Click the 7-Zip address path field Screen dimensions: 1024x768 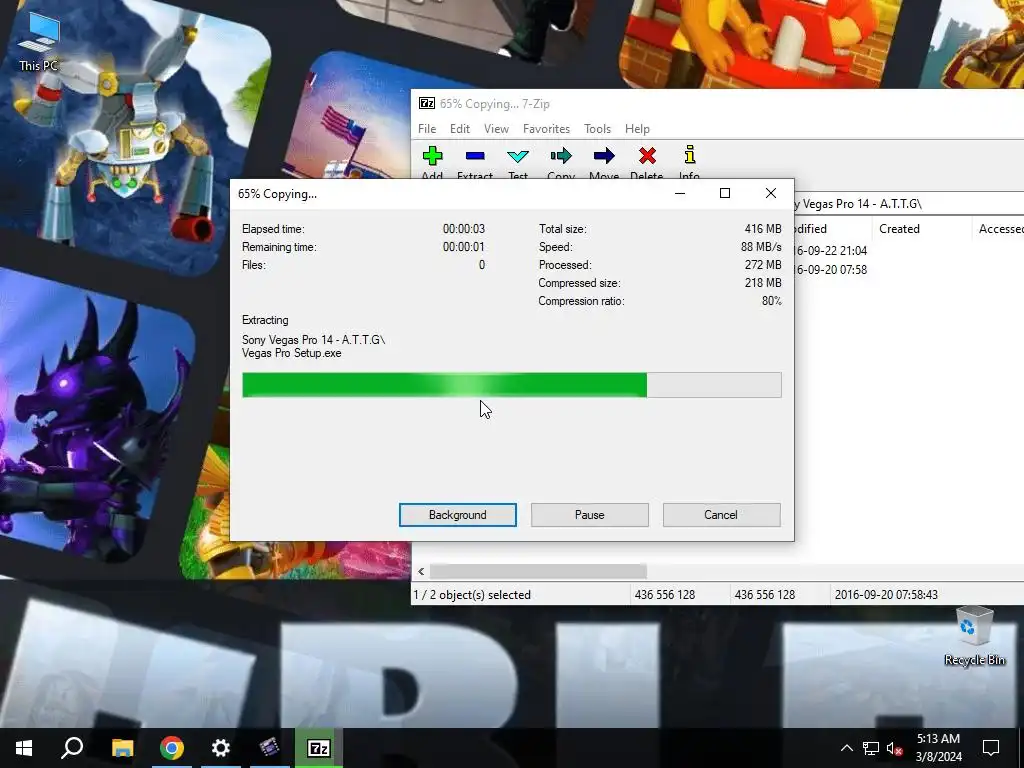click(908, 204)
